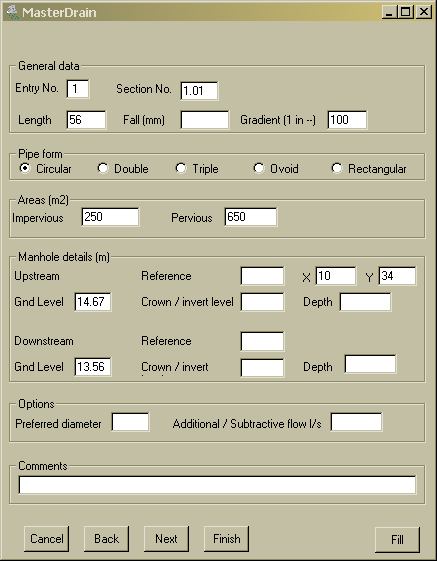Image resolution: width=437 pixels, height=561 pixels.
Task: Focus the Downstream Depth field
Action: tap(370, 364)
